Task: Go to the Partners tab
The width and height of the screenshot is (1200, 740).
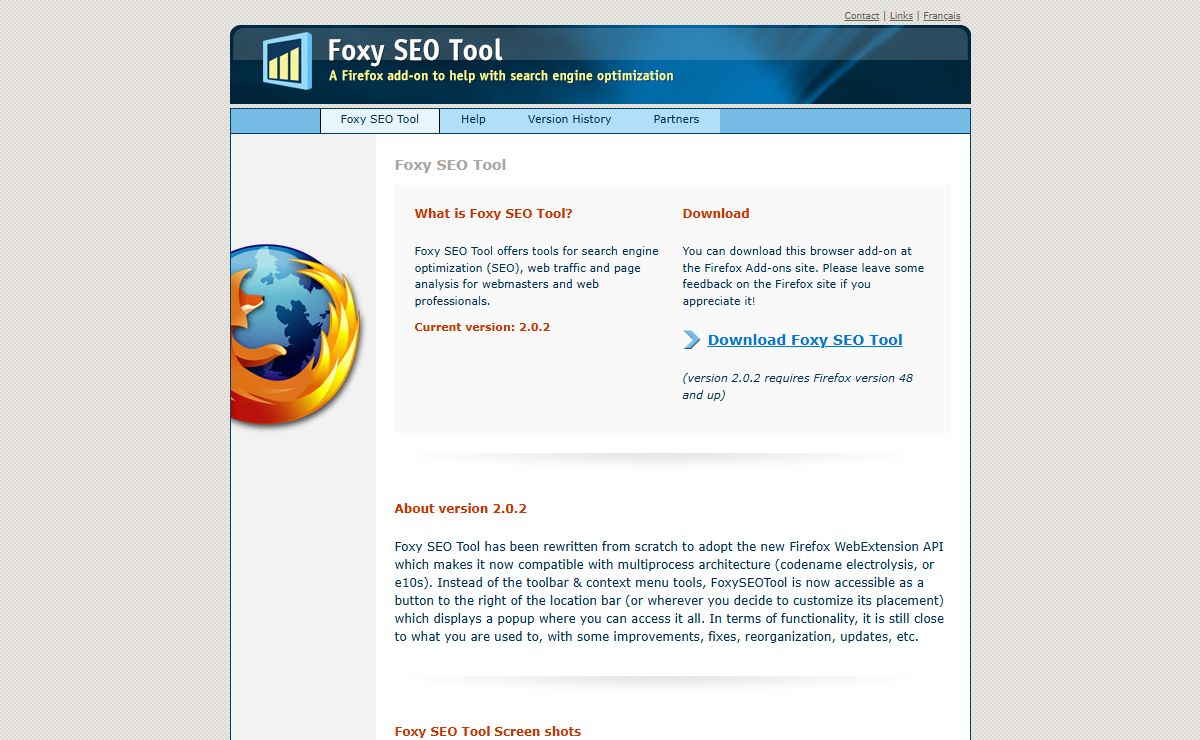Action: coord(676,120)
